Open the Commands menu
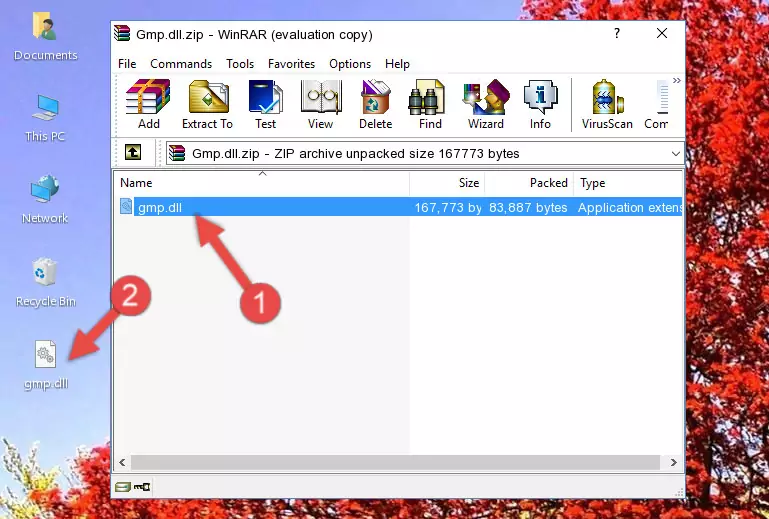The width and height of the screenshot is (769, 519). tap(181, 64)
